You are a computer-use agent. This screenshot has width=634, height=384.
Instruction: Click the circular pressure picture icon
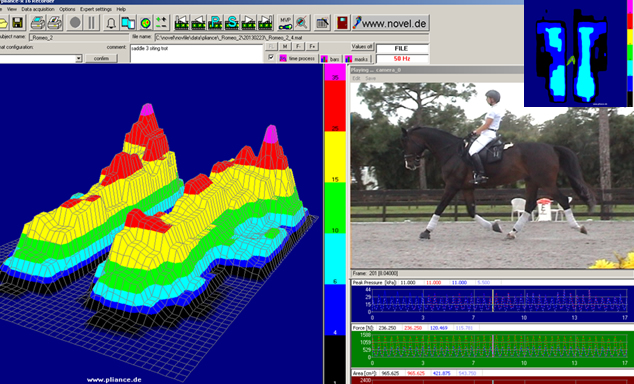pos(146,23)
